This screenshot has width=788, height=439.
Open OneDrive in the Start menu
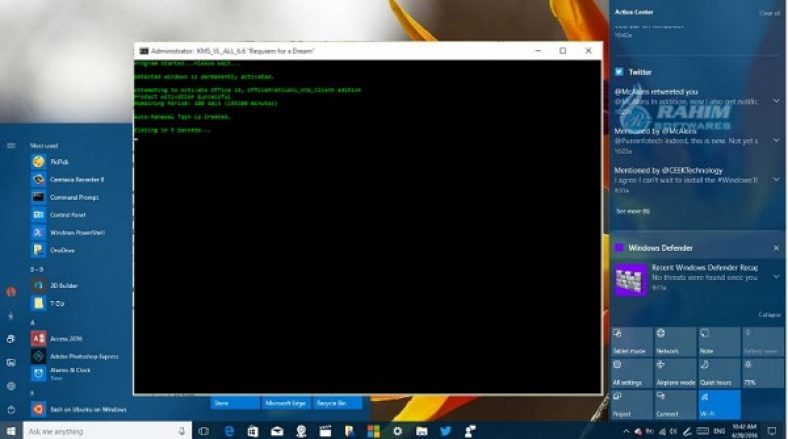[x=53, y=250]
